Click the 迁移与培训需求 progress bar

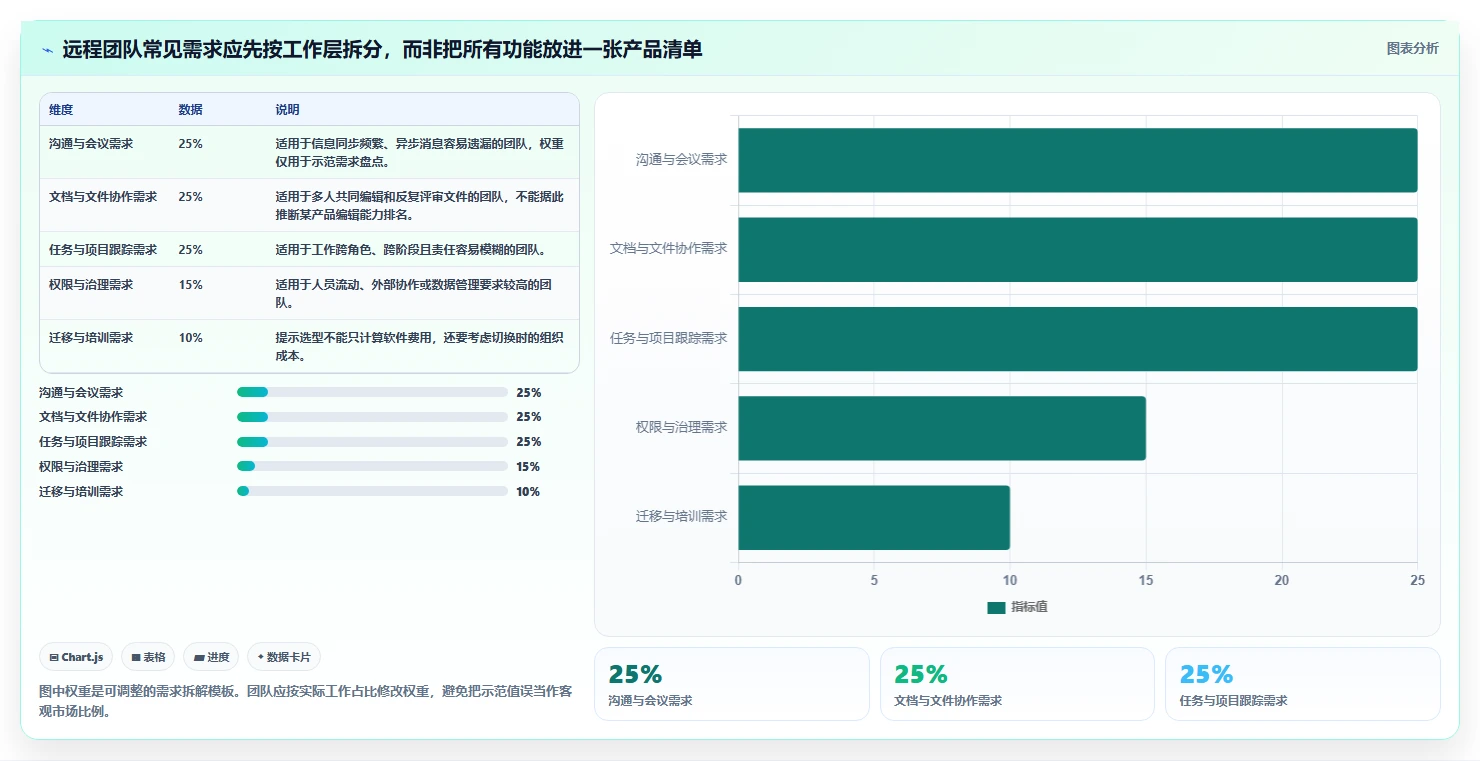point(372,491)
